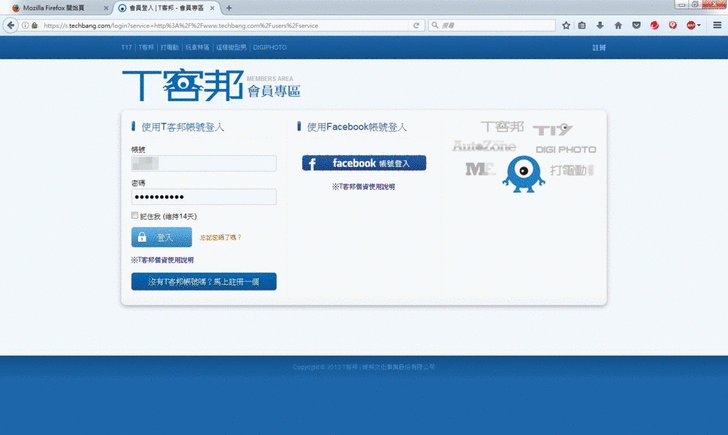
Task: Click the red round extension icon
Action: [x=672, y=26]
